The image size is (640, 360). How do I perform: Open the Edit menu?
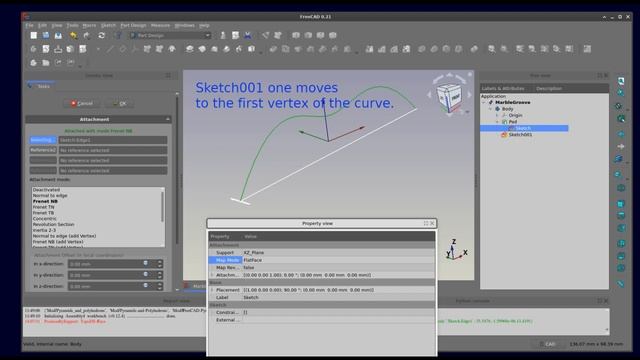point(42,25)
